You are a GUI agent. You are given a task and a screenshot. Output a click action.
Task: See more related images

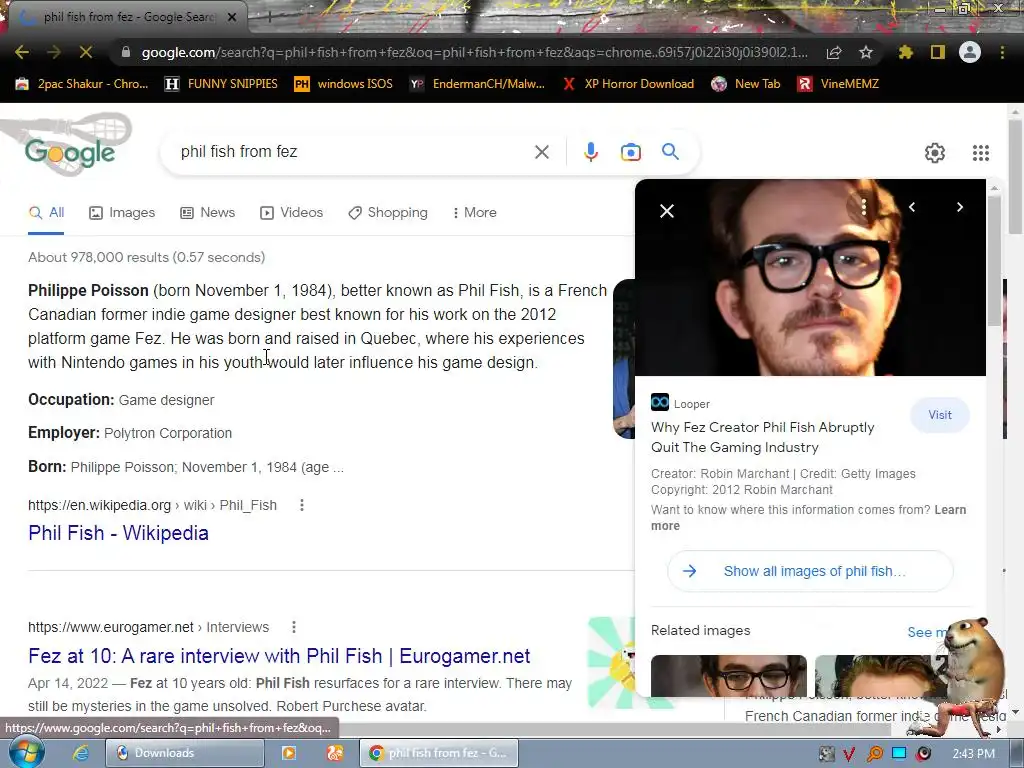926,632
